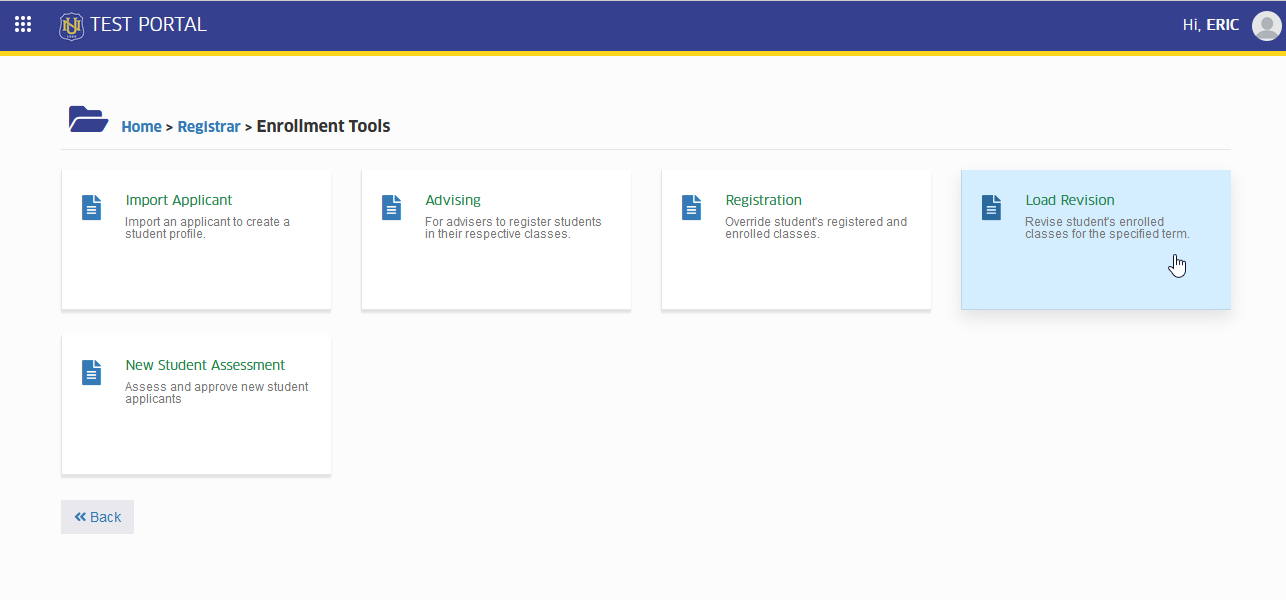The width and height of the screenshot is (1286, 600).
Task: Open the New Student Assessment title link
Action: [x=205, y=365]
